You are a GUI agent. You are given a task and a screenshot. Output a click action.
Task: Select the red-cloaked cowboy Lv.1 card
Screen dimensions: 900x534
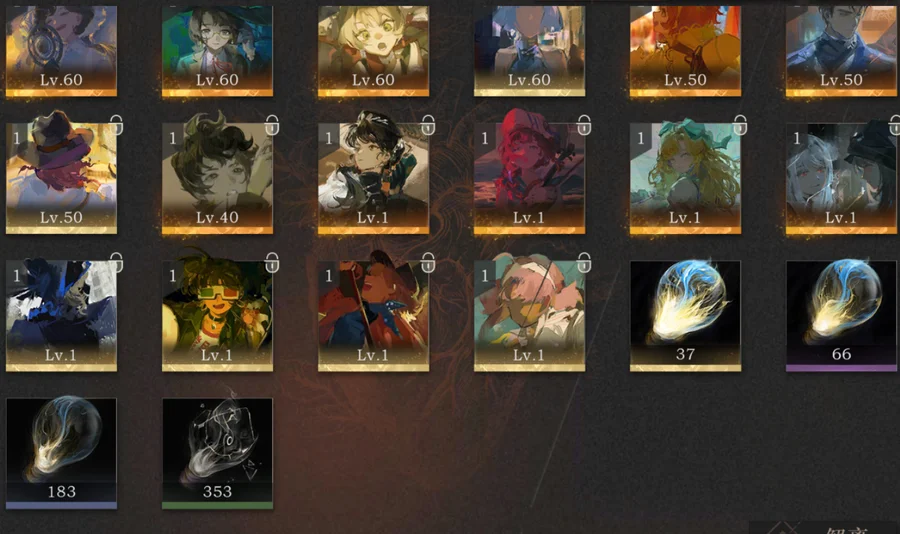pos(374,316)
